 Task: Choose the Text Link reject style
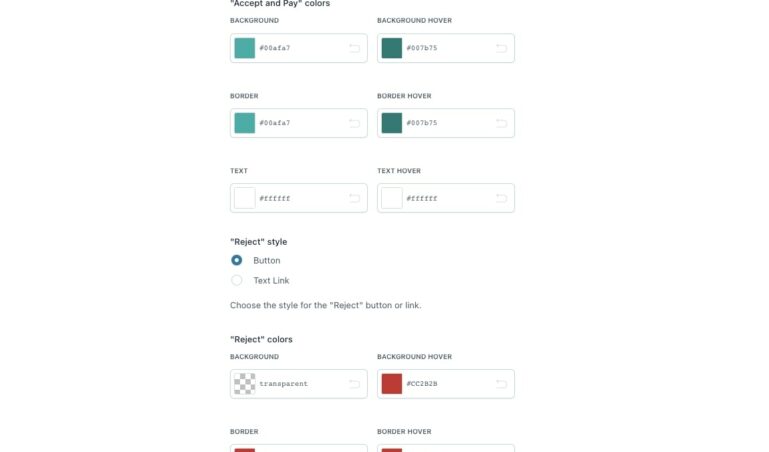click(x=237, y=280)
